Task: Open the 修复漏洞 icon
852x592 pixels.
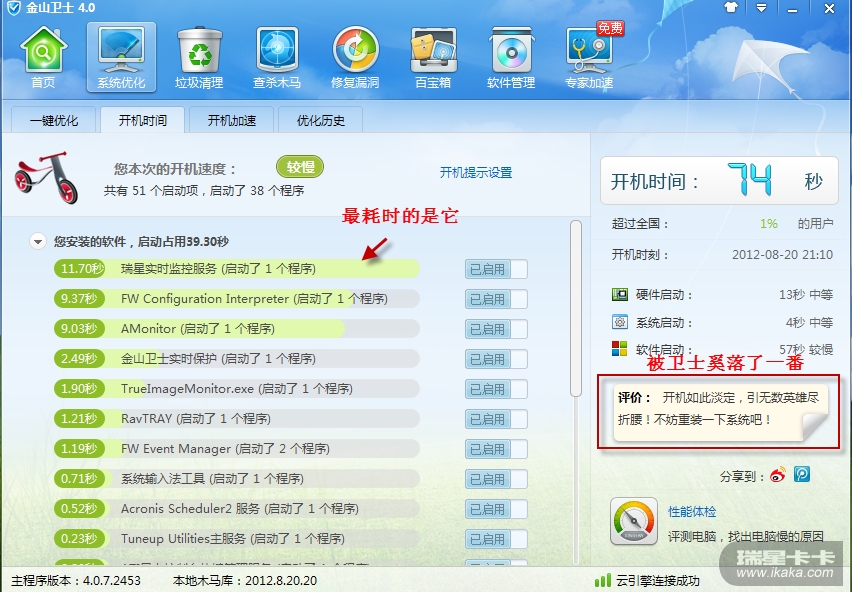Action: coord(355,57)
